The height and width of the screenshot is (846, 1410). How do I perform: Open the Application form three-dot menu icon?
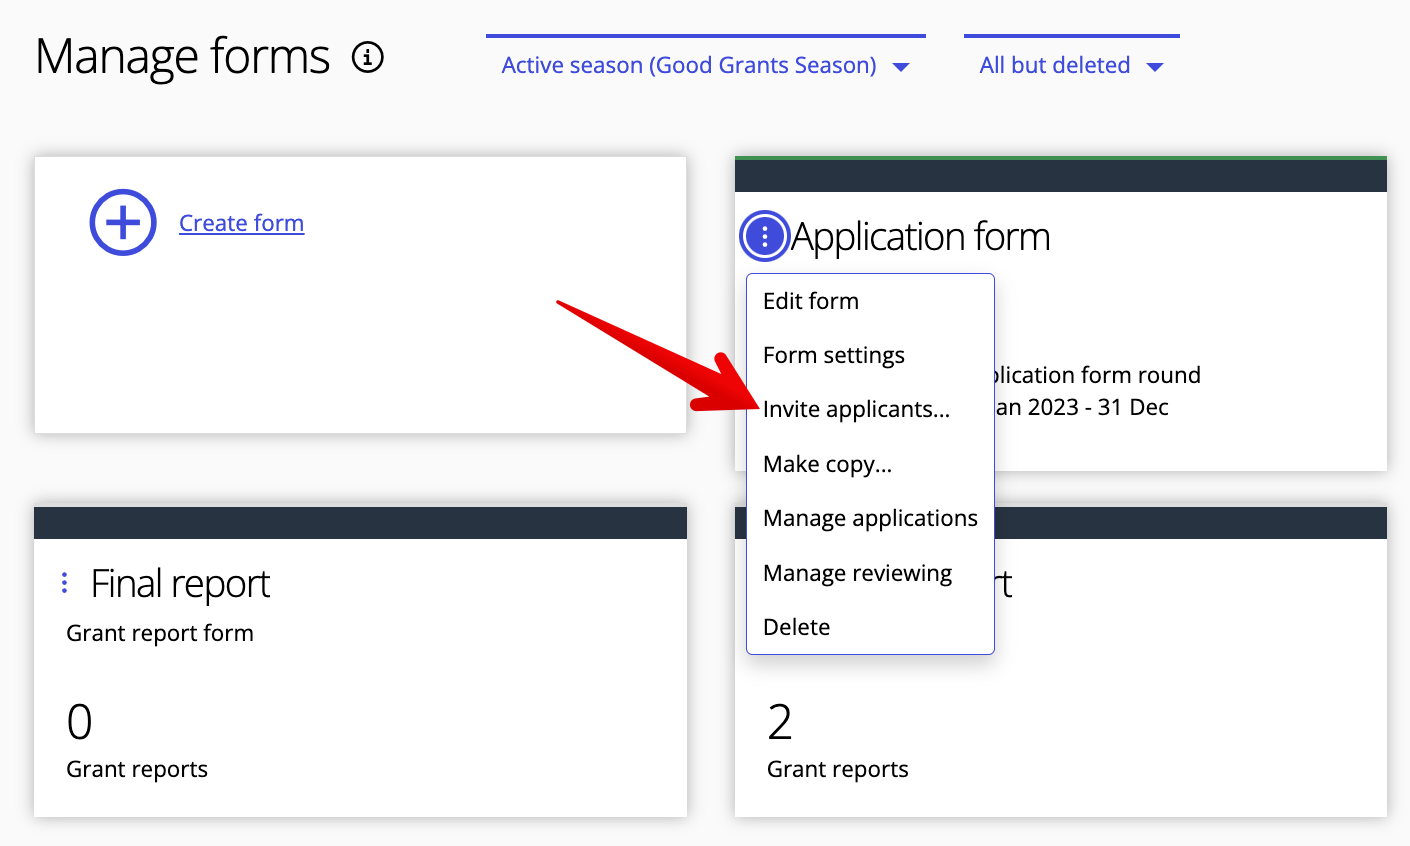point(765,237)
